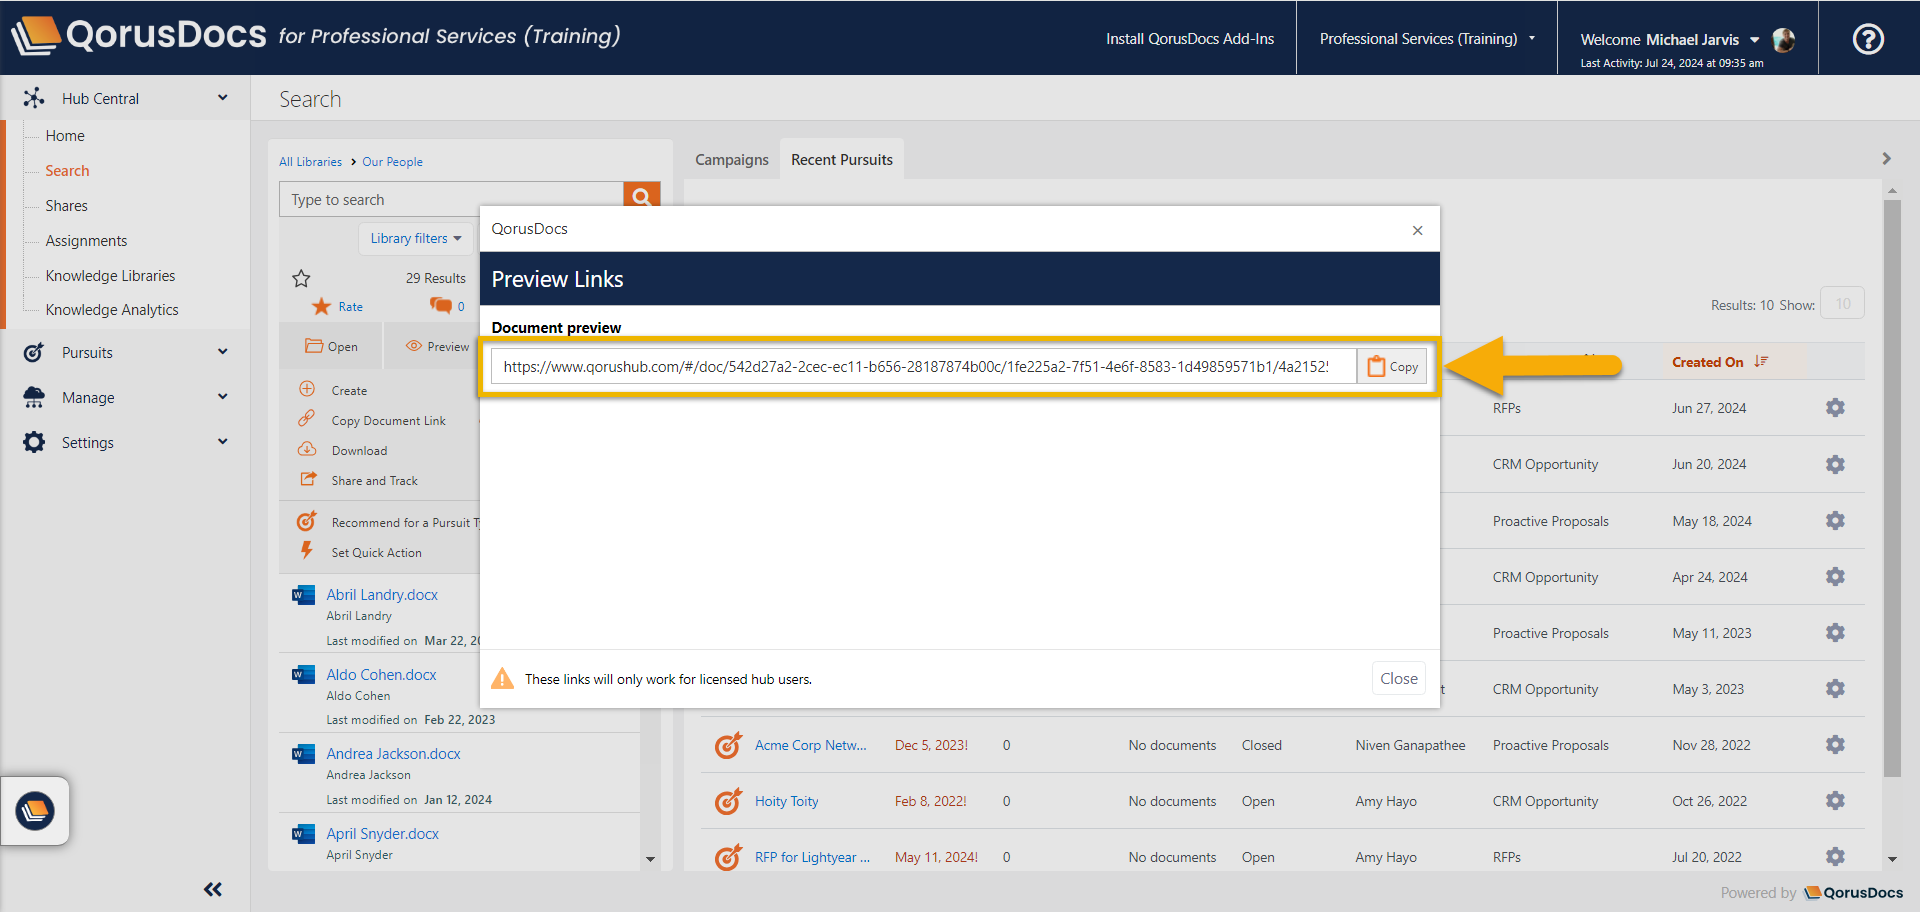The image size is (1920, 912).
Task: Click the Type to search field
Action: (451, 199)
